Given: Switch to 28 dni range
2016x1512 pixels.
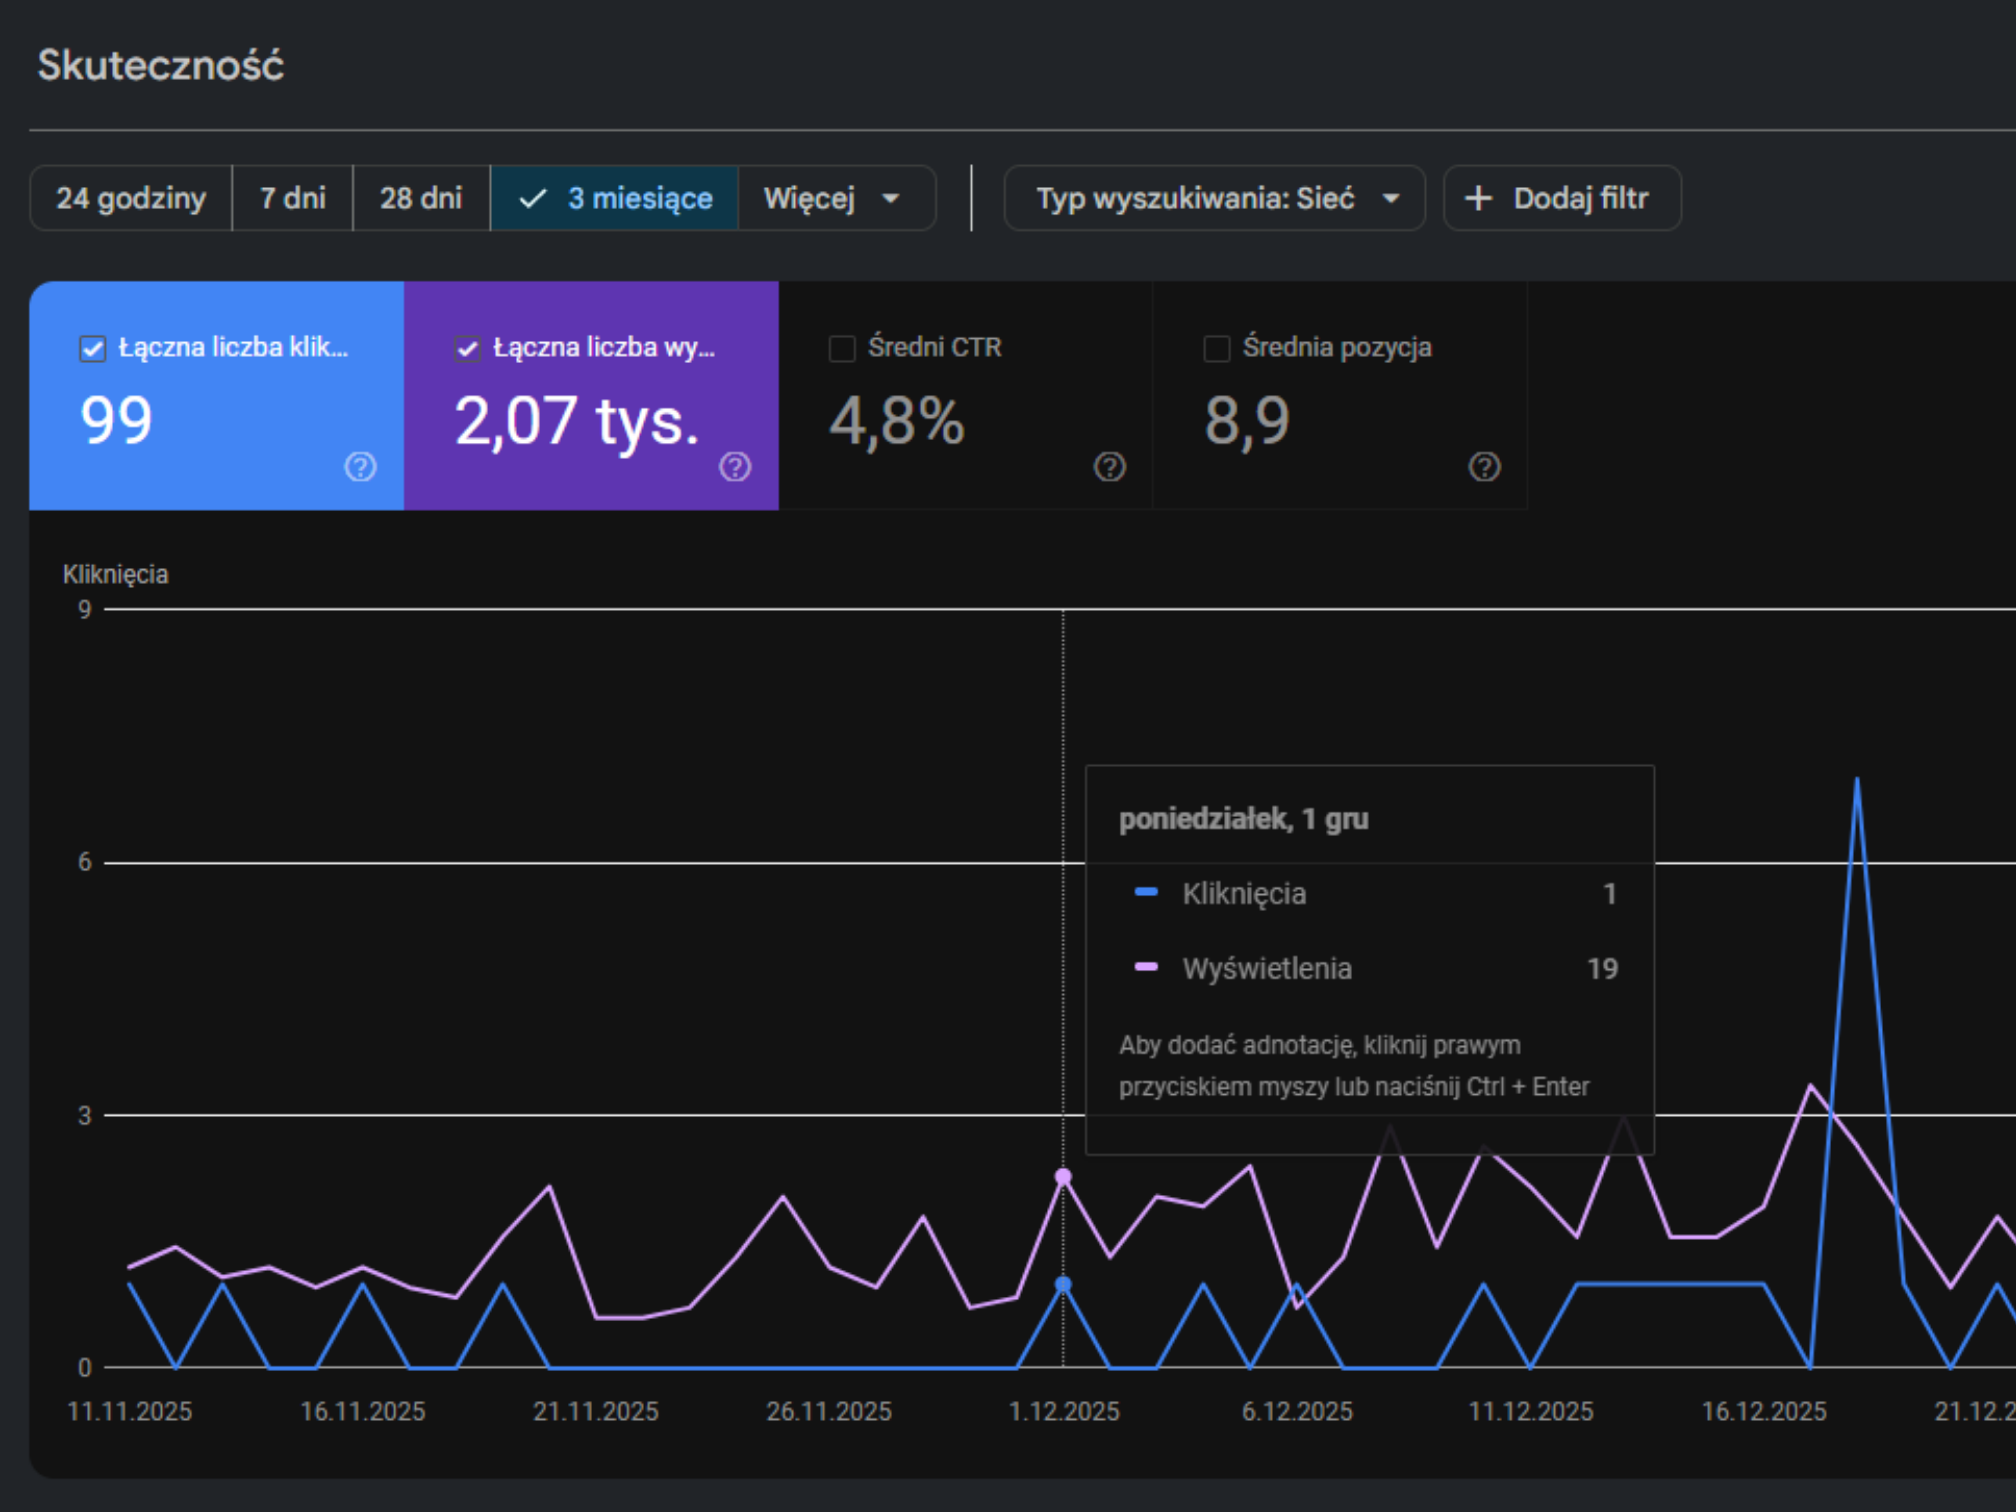Looking at the screenshot, I should point(421,198).
